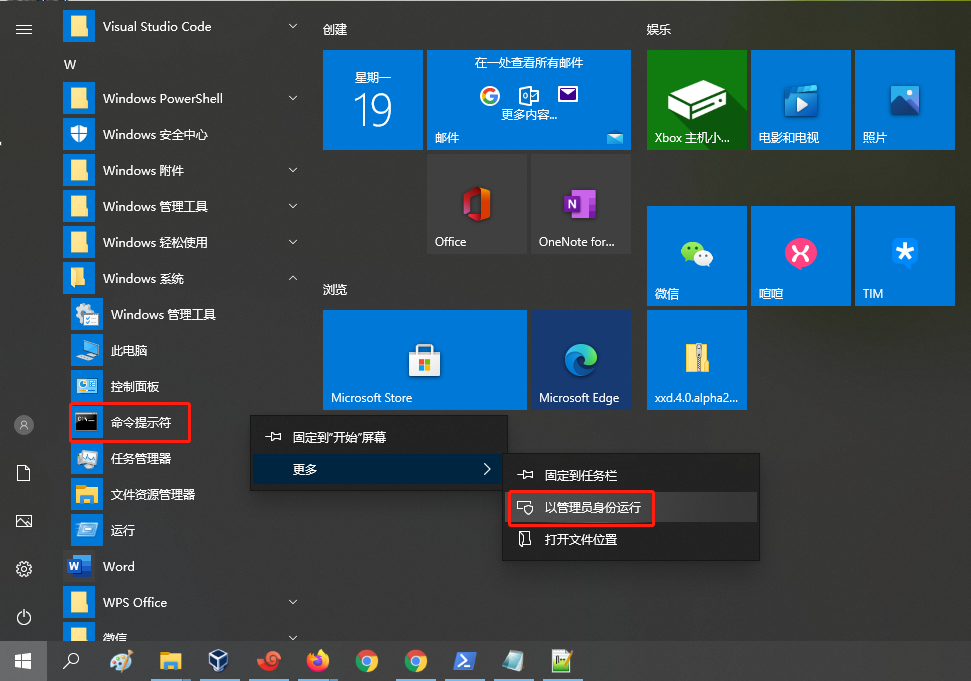The height and width of the screenshot is (681, 971).
Task: Open the settings gear in Start sidebar
Action: tap(24, 569)
